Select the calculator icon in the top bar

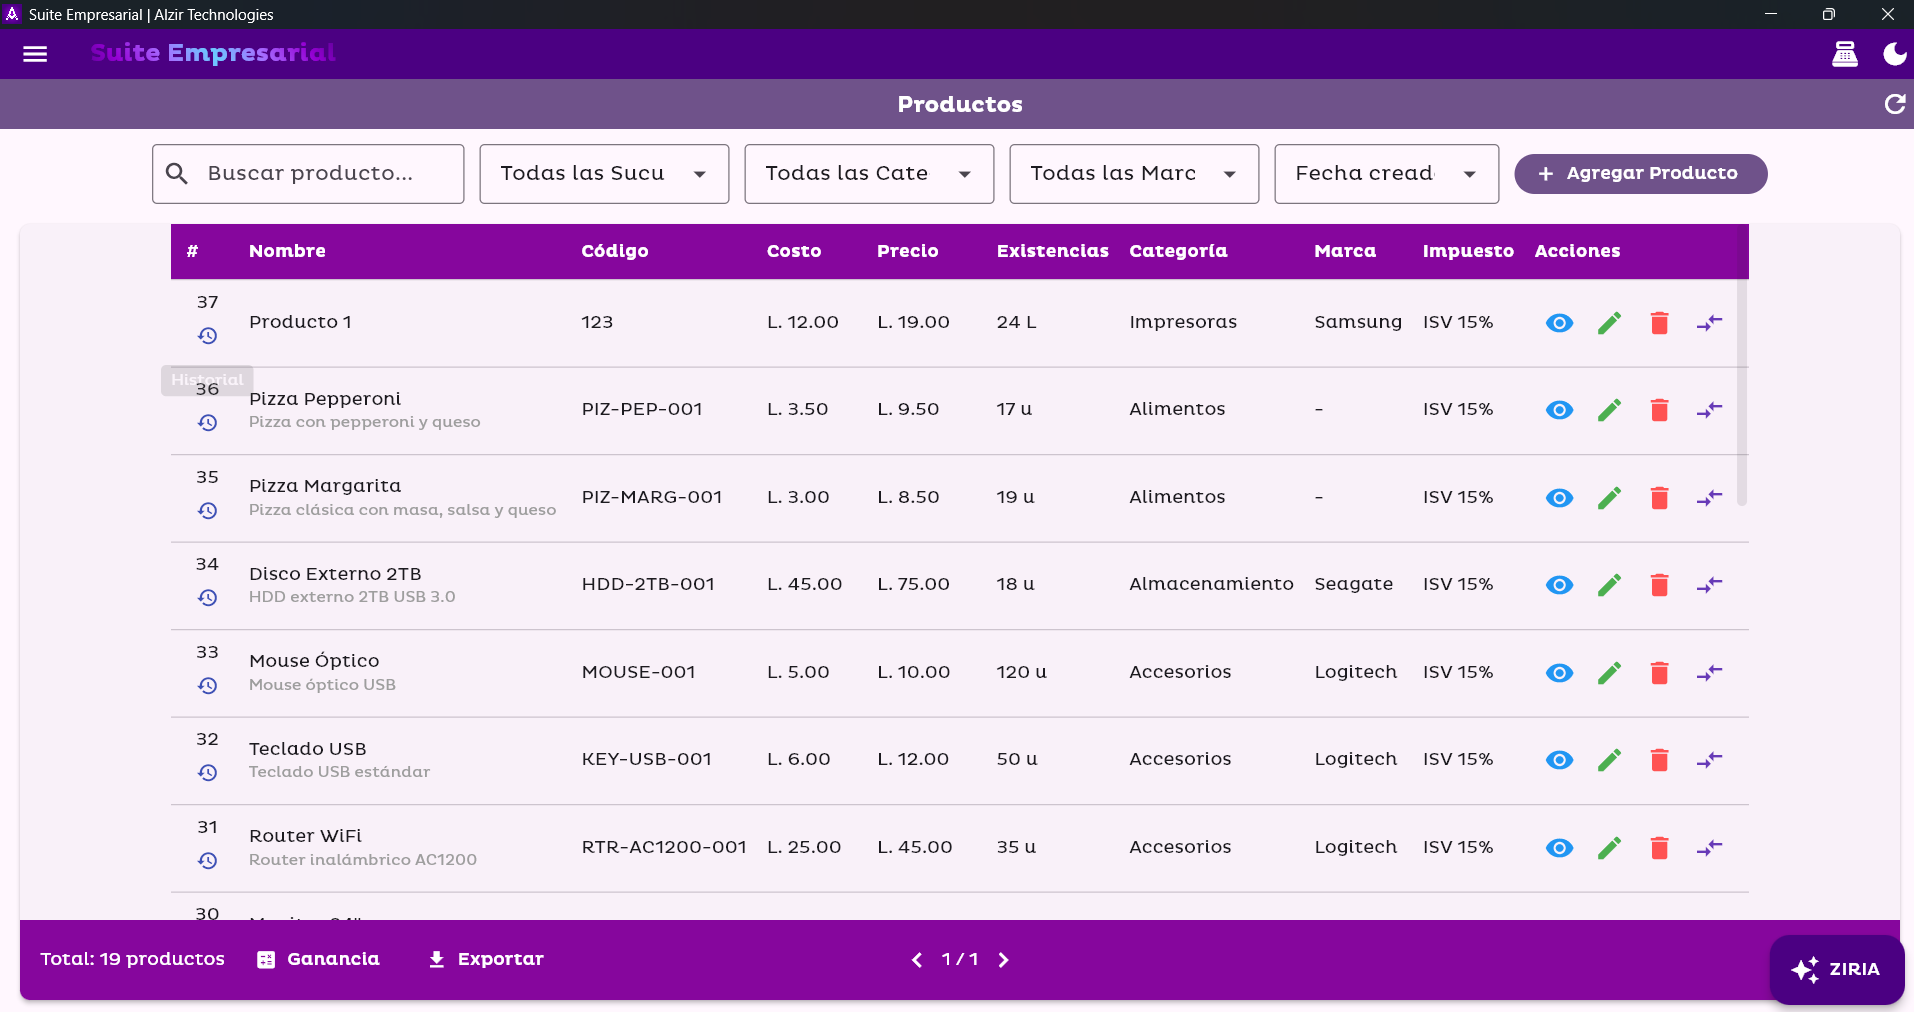[1845, 54]
